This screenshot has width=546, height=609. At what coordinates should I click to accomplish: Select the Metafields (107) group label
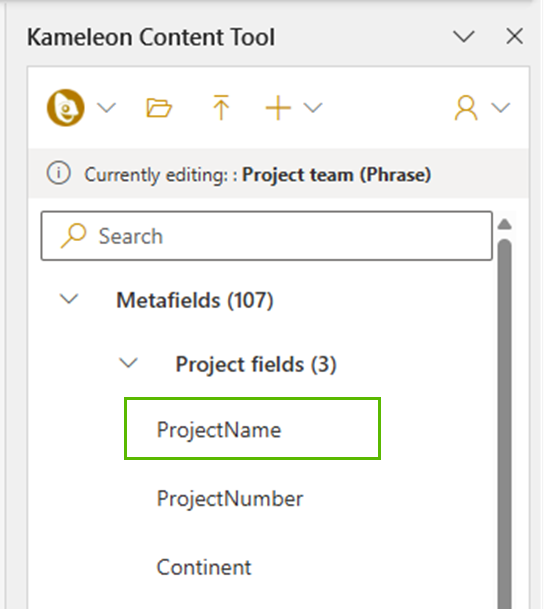tap(195, 300)
